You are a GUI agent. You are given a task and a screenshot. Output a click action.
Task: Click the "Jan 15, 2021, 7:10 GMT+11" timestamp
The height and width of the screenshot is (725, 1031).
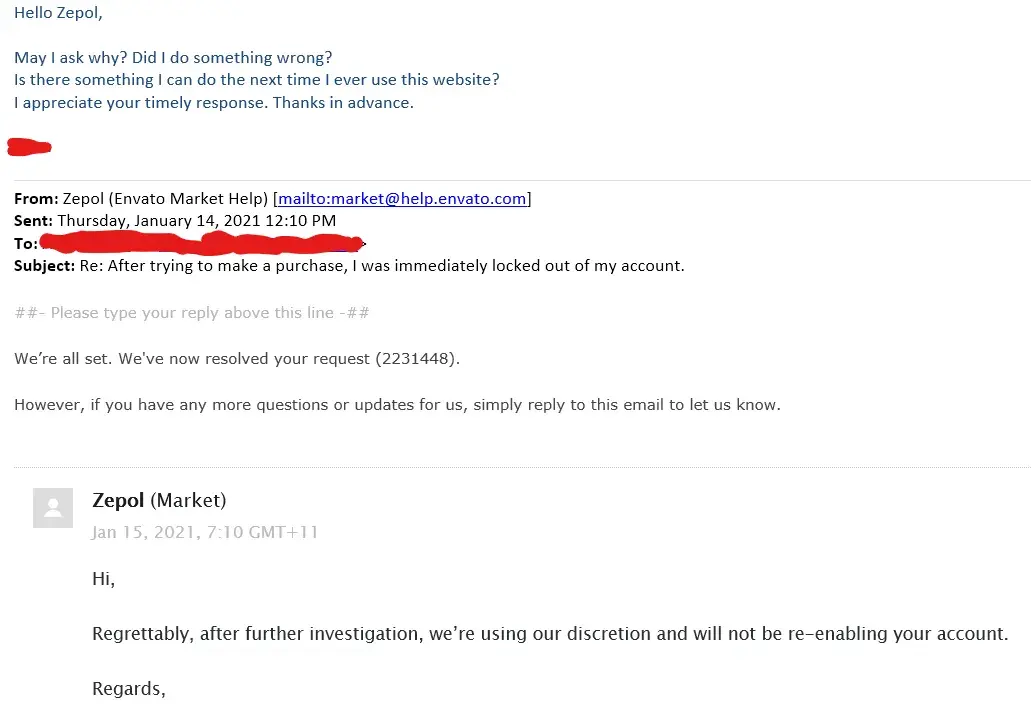[204, 532]
